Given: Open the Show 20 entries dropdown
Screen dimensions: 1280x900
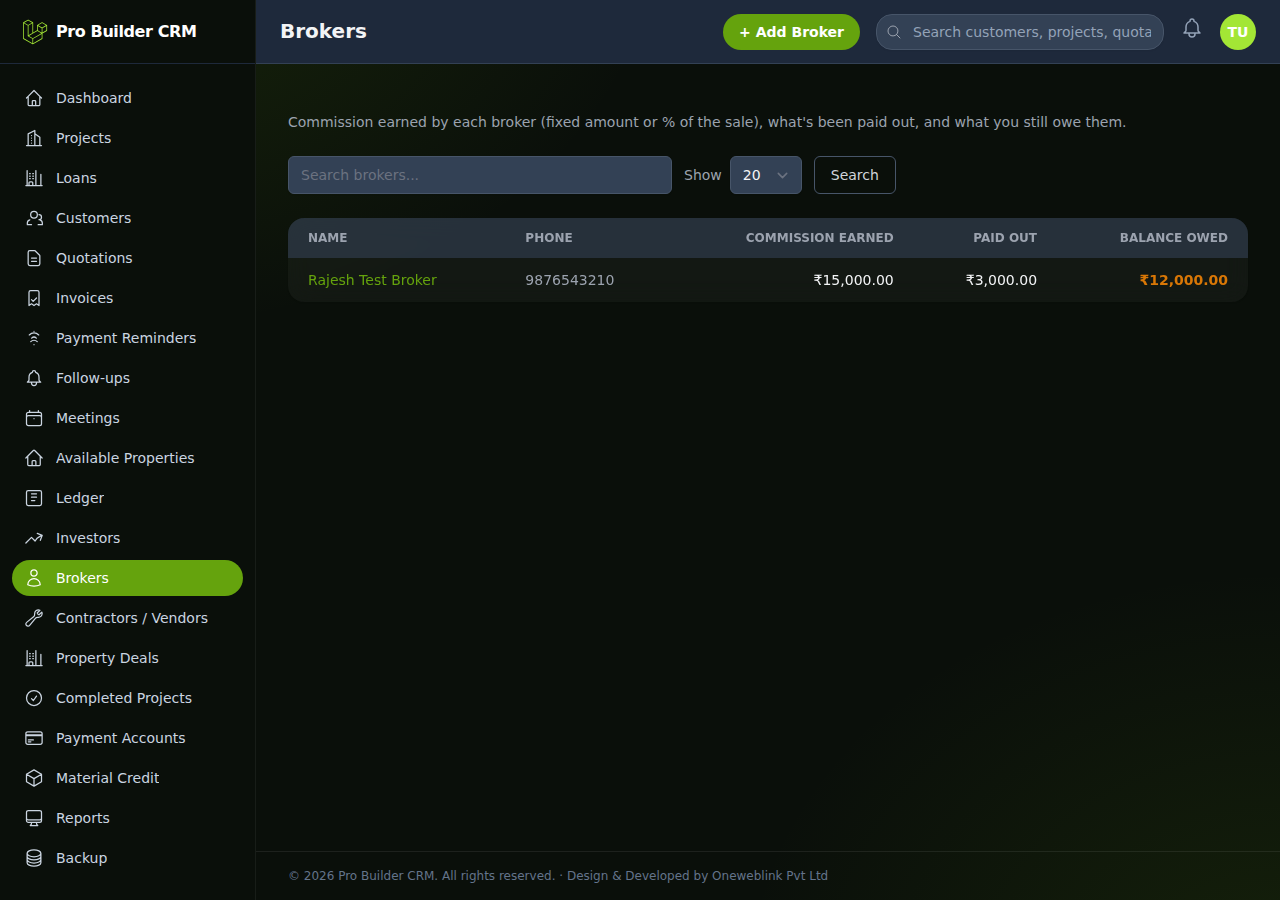Looking at the screenshot, I should [x=766, y=175].
